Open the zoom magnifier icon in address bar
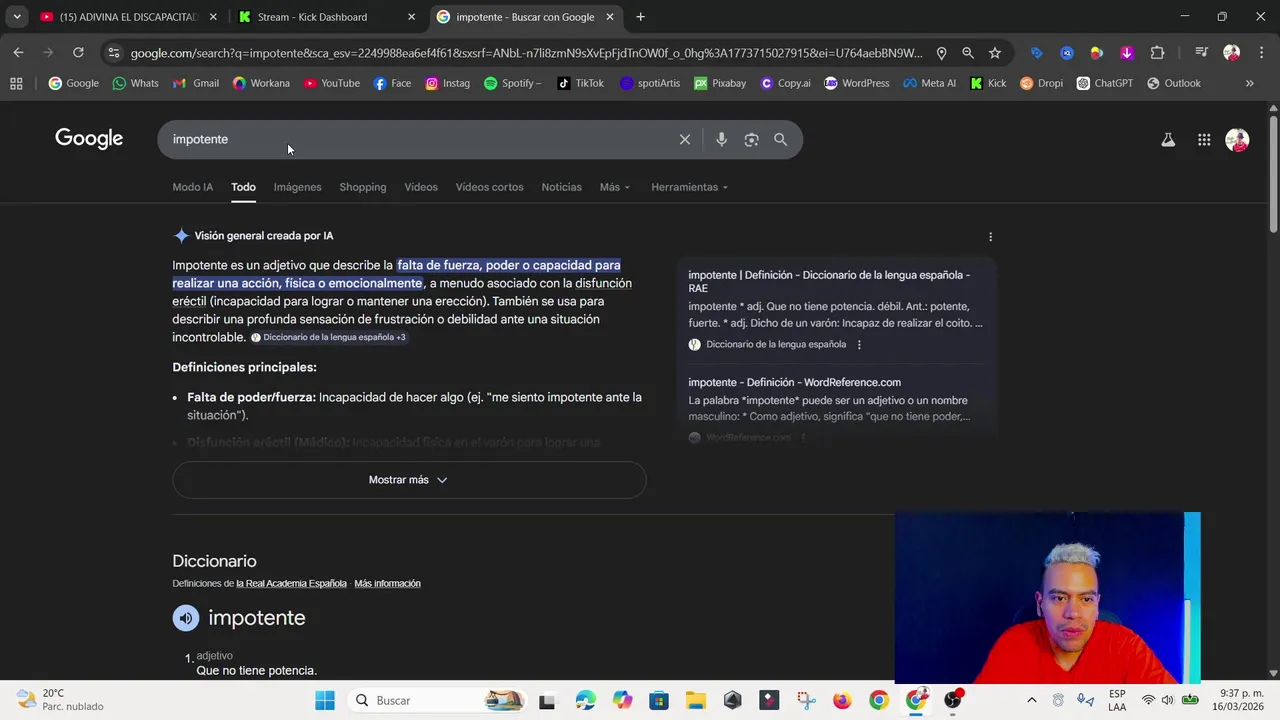This screenshot has height=720, width=1280. [968, 53]
